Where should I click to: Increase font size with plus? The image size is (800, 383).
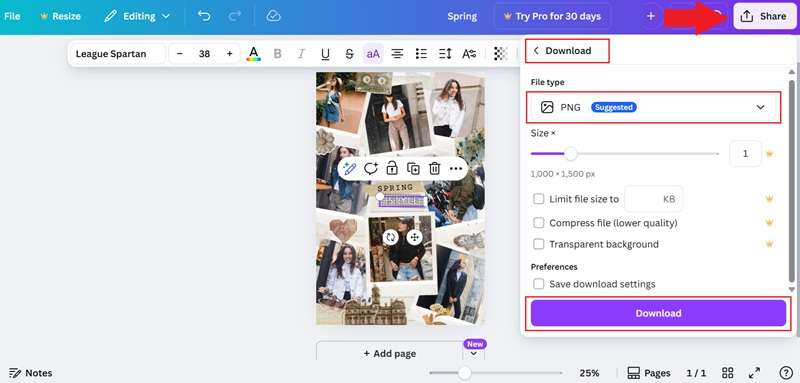pos(230,54)
